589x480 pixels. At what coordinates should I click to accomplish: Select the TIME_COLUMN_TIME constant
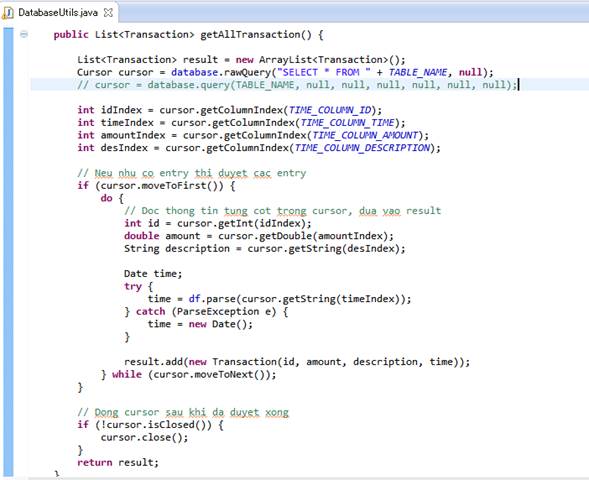[347, 122]
